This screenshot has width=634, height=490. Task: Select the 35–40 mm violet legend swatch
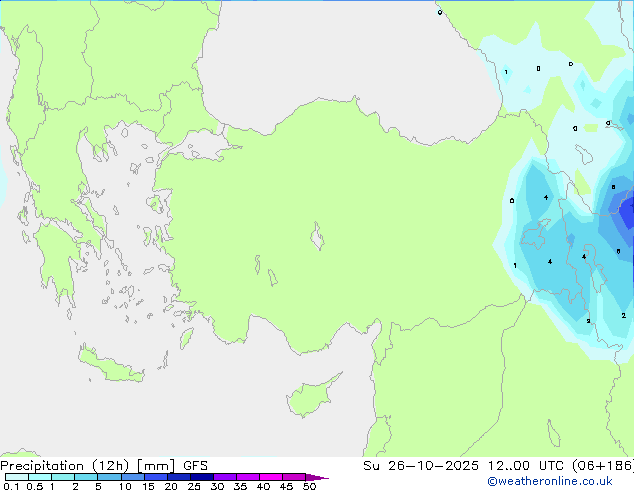pos(248,477)
